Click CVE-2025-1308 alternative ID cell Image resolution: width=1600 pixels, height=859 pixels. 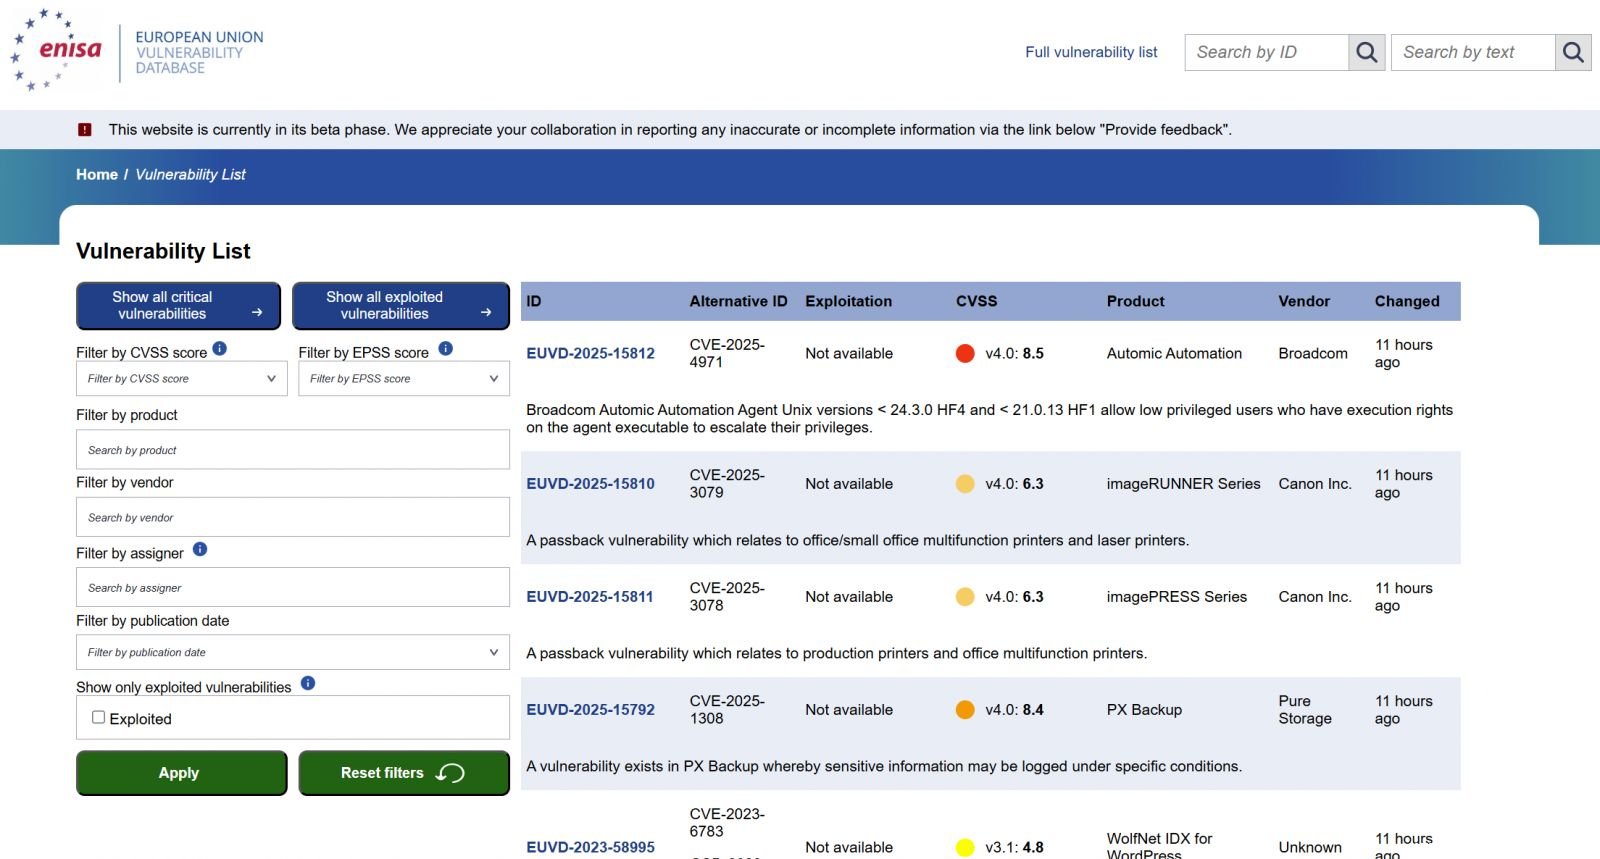point(727,710)
